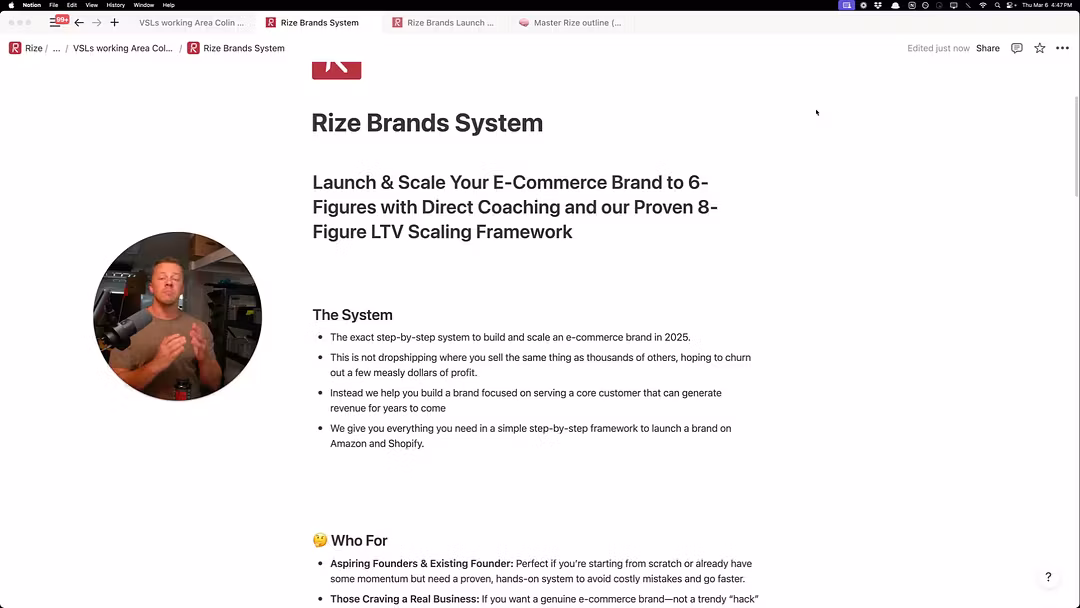Screen dimensions: 1080x608
Task: Open the Apple menu
Action: [x=11, y=5]
